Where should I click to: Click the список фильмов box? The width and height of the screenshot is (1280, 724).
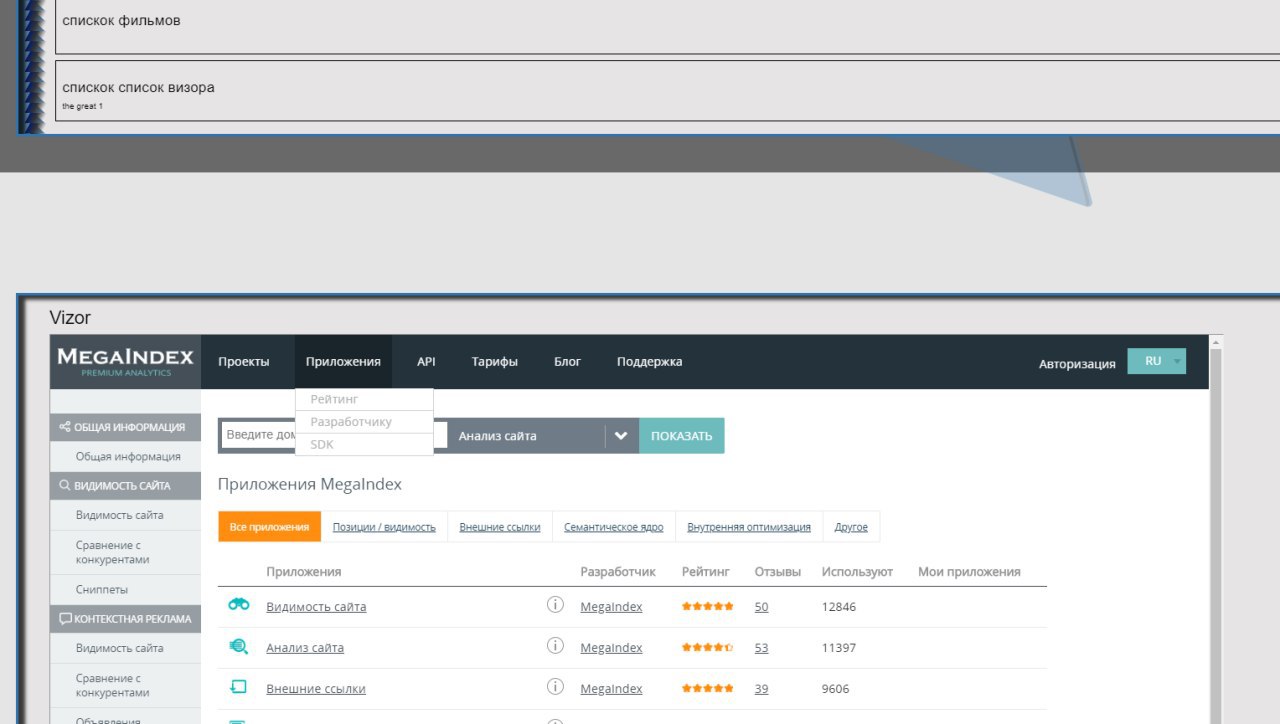[x=667, y=26]
